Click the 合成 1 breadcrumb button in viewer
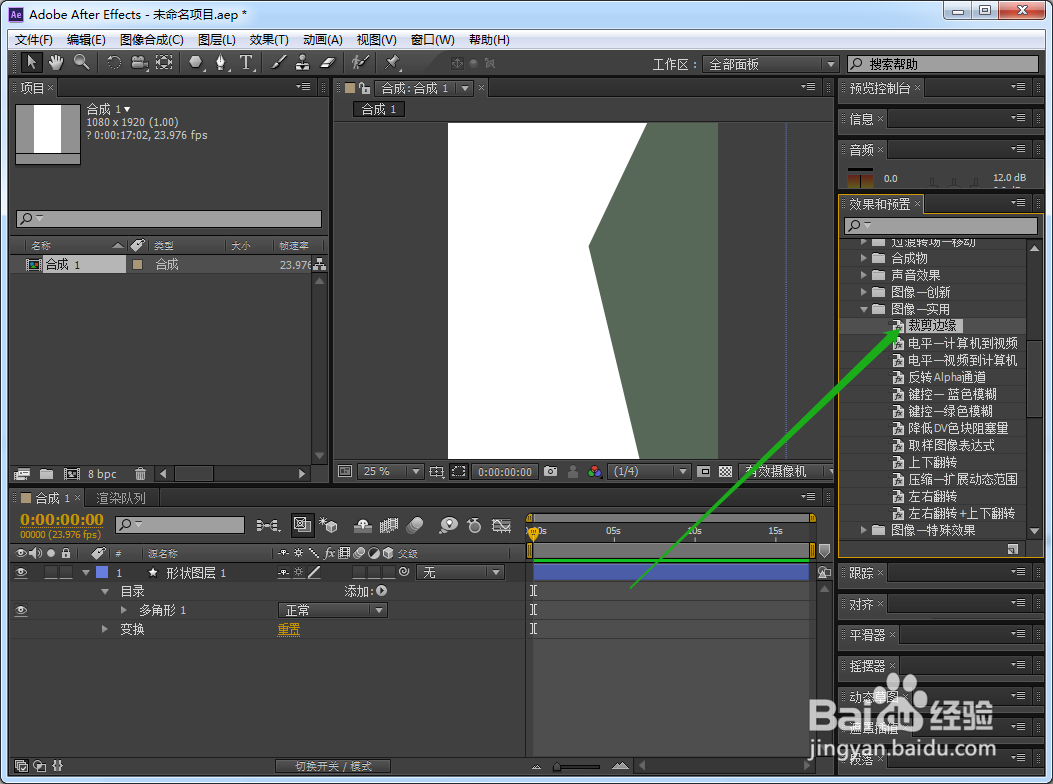 click(x=379, y=110)
